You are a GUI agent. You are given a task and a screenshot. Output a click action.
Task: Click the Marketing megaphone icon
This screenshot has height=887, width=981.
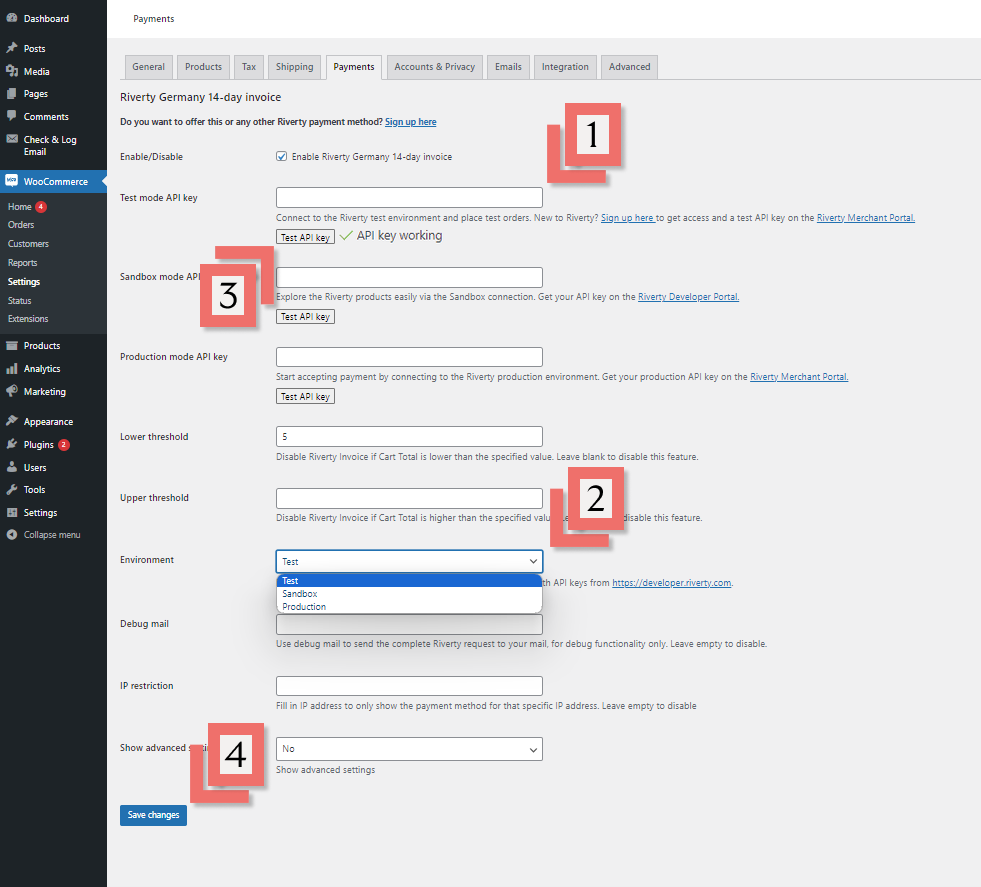pyautogui.click(x=11, y=391)
